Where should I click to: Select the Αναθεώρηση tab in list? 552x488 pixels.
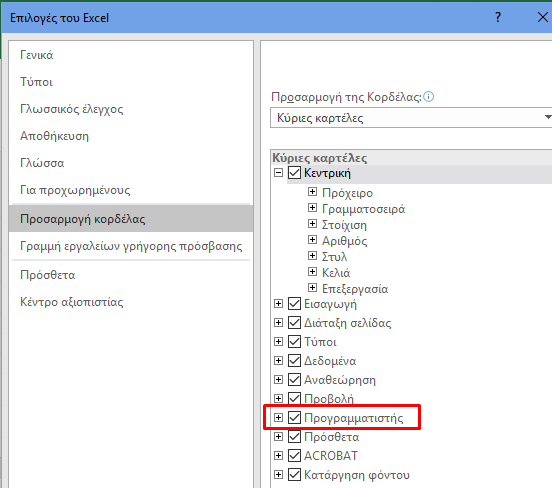[x=340, y=380]
